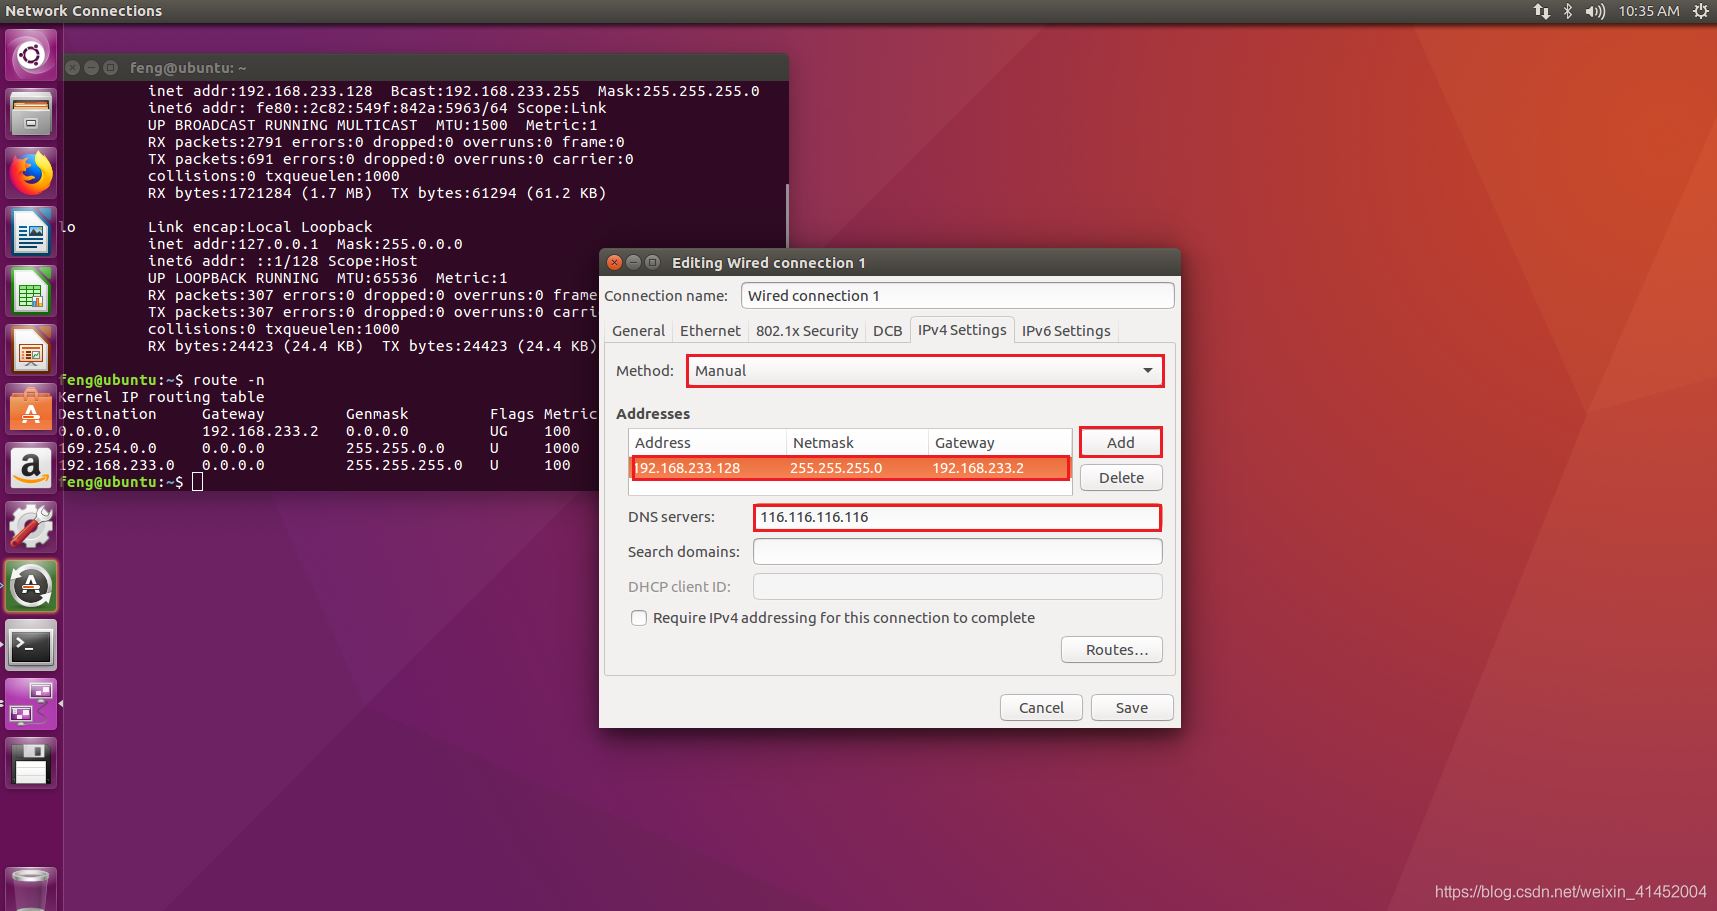
Task: Select the Ethernet tab
Action: click(710, 331)
